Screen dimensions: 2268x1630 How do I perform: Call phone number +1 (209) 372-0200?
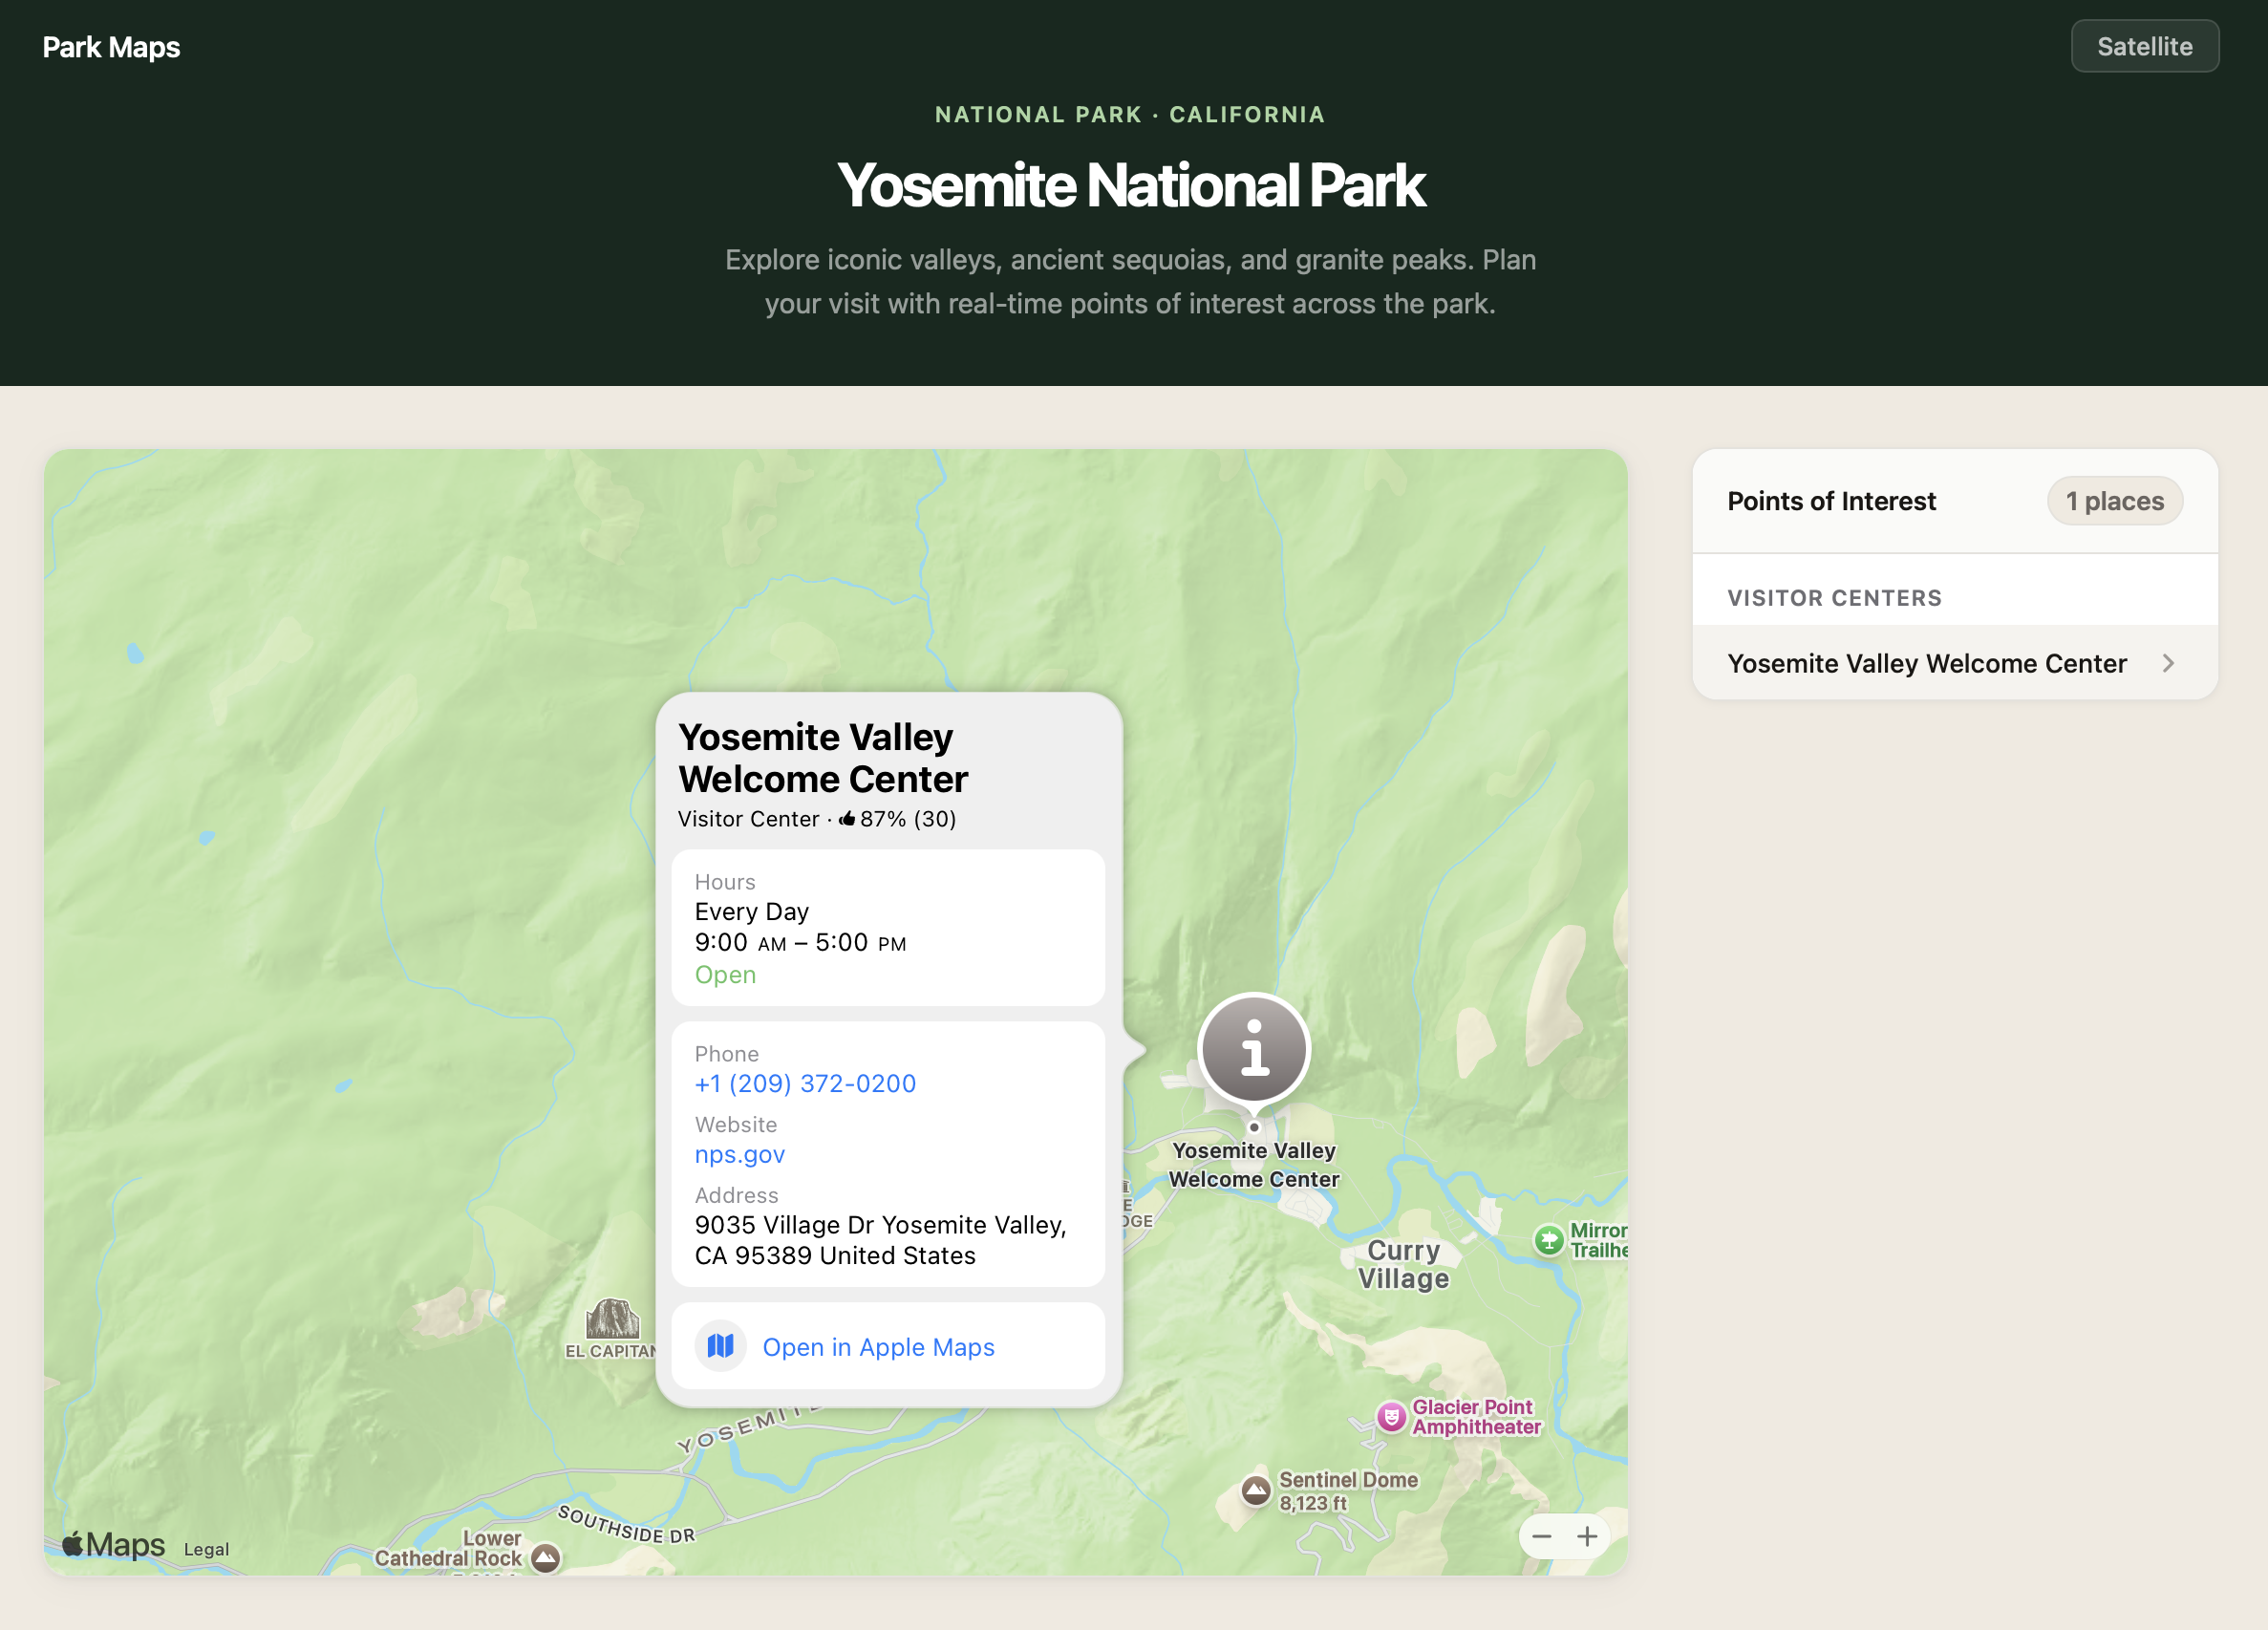[805, 1083]
